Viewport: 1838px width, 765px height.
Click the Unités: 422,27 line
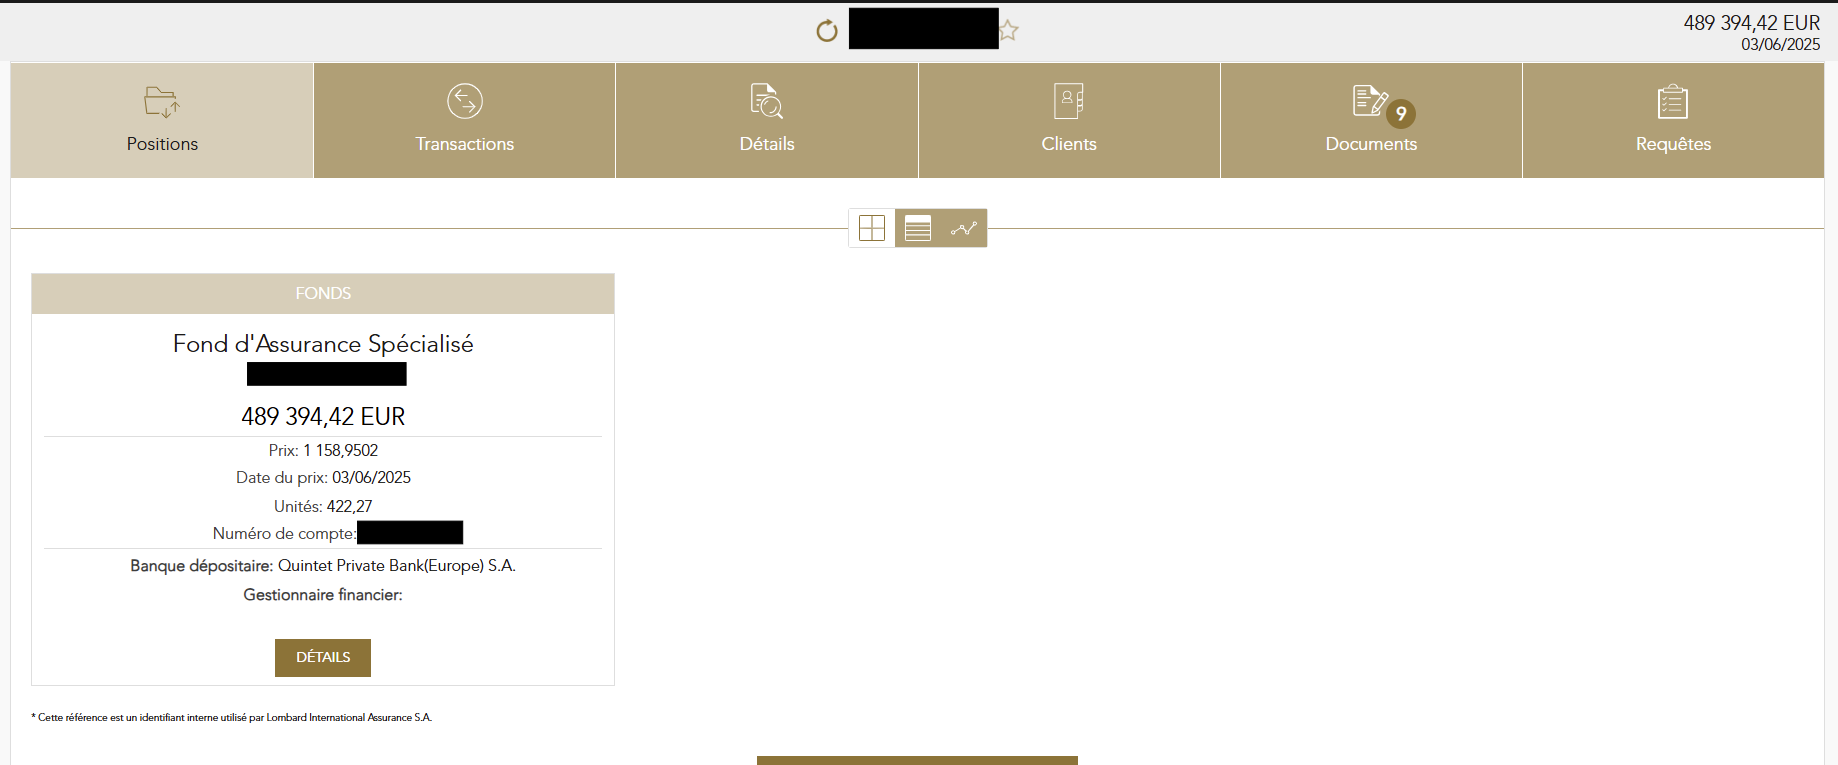pos(323,507)
